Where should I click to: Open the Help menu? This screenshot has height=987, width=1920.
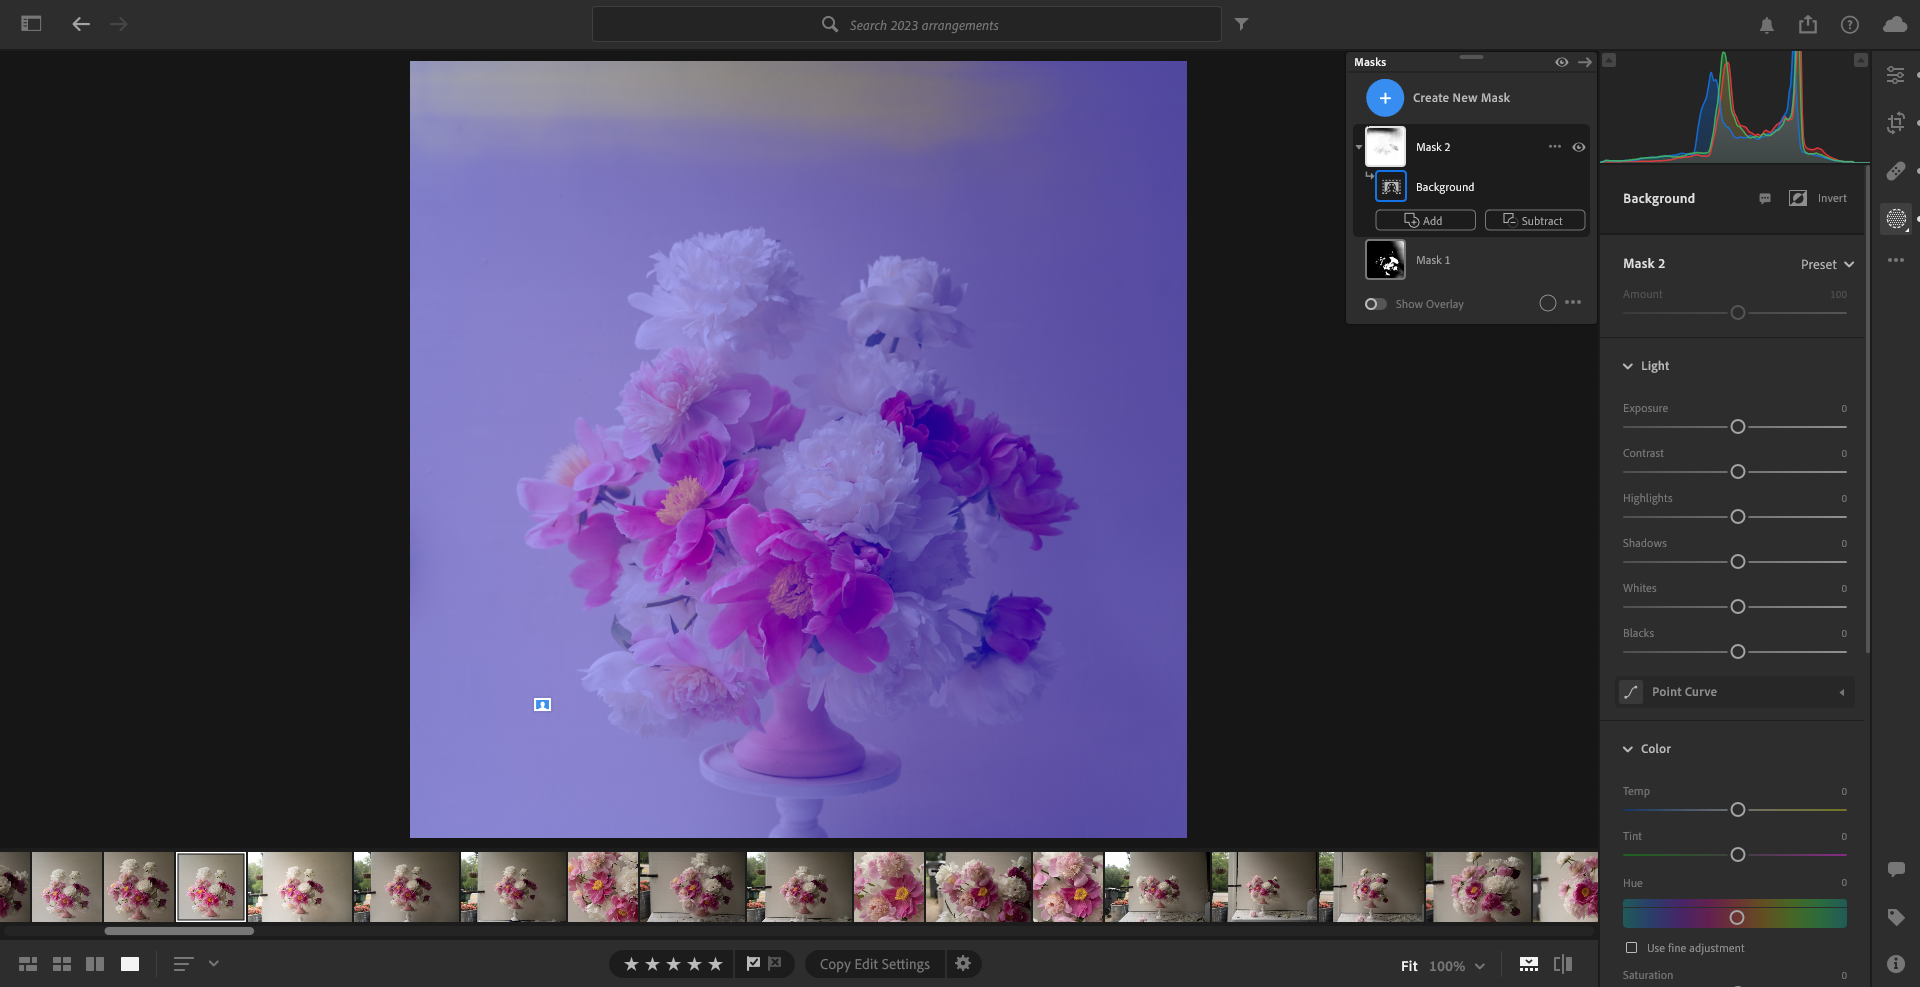click(x=1849, y=24)
